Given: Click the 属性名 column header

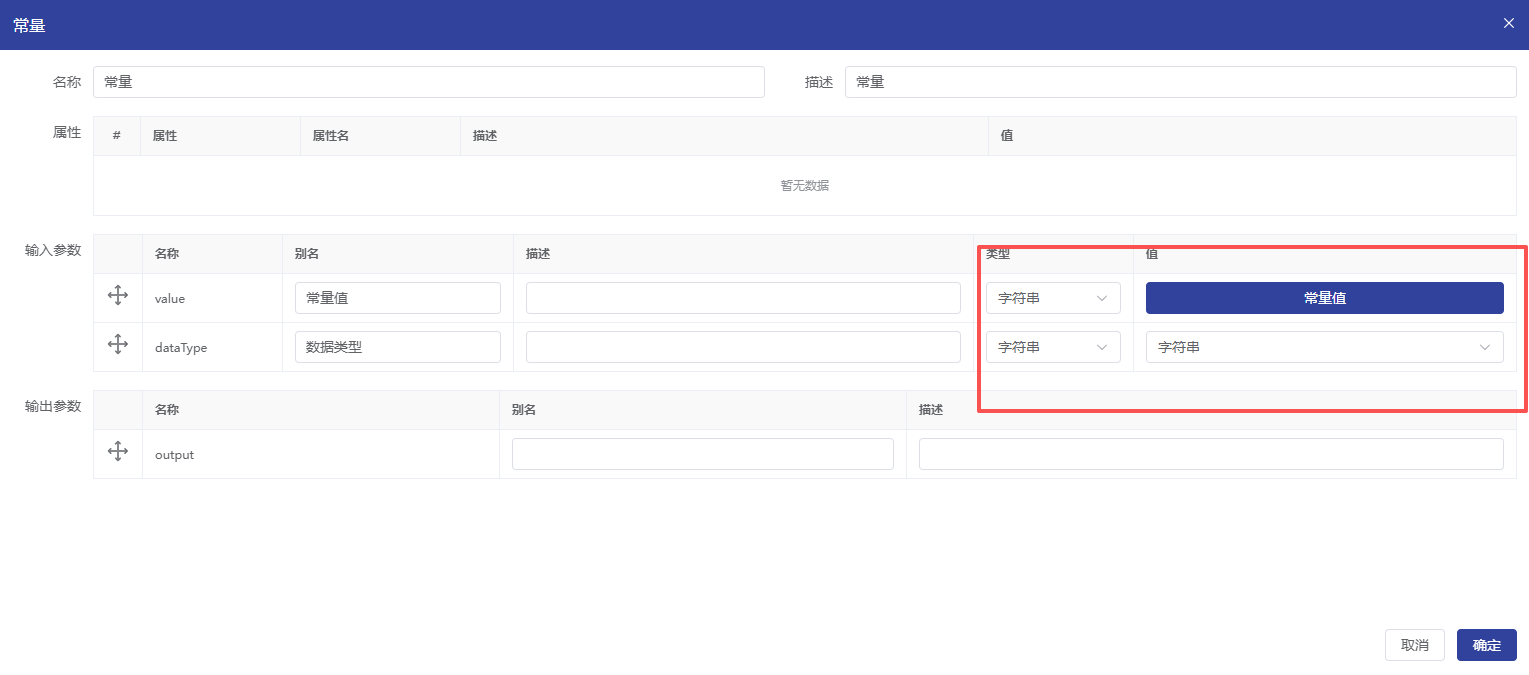Looking at the screenshot, I should pos(331,136).
